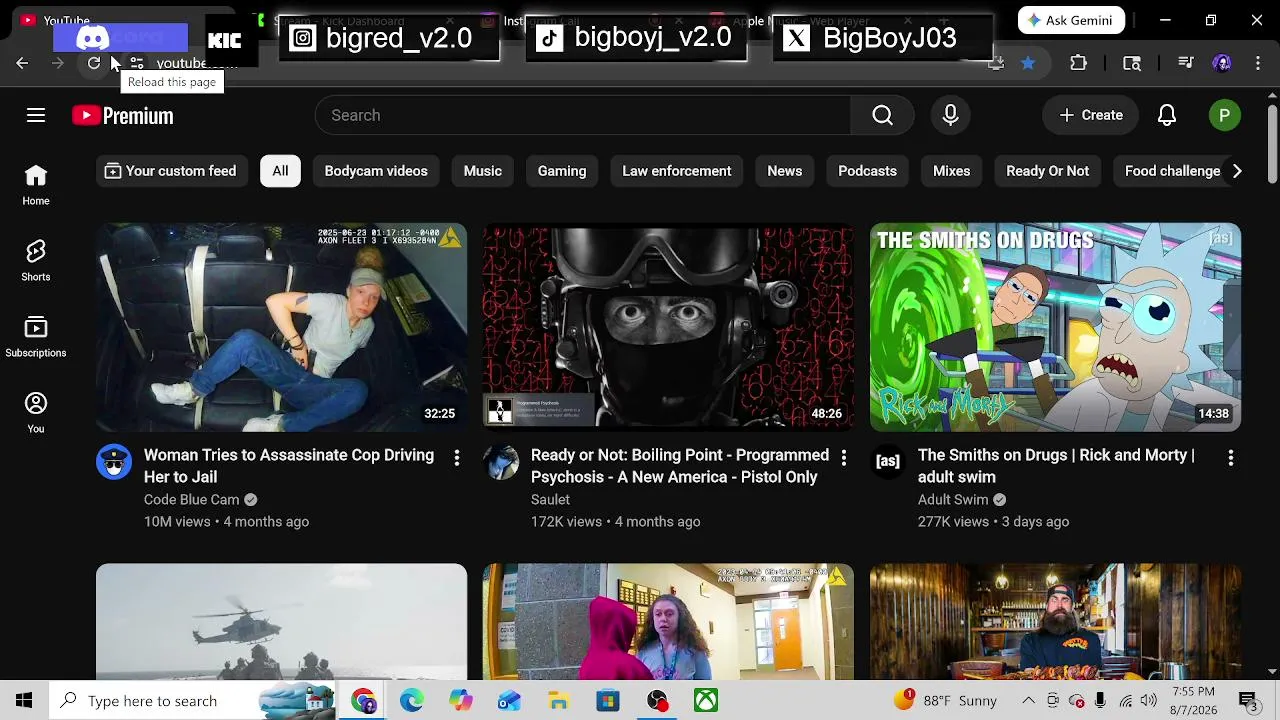Bookmark this page with the star
This screenshot has width=1280, height=720.
pos(1028,63)
